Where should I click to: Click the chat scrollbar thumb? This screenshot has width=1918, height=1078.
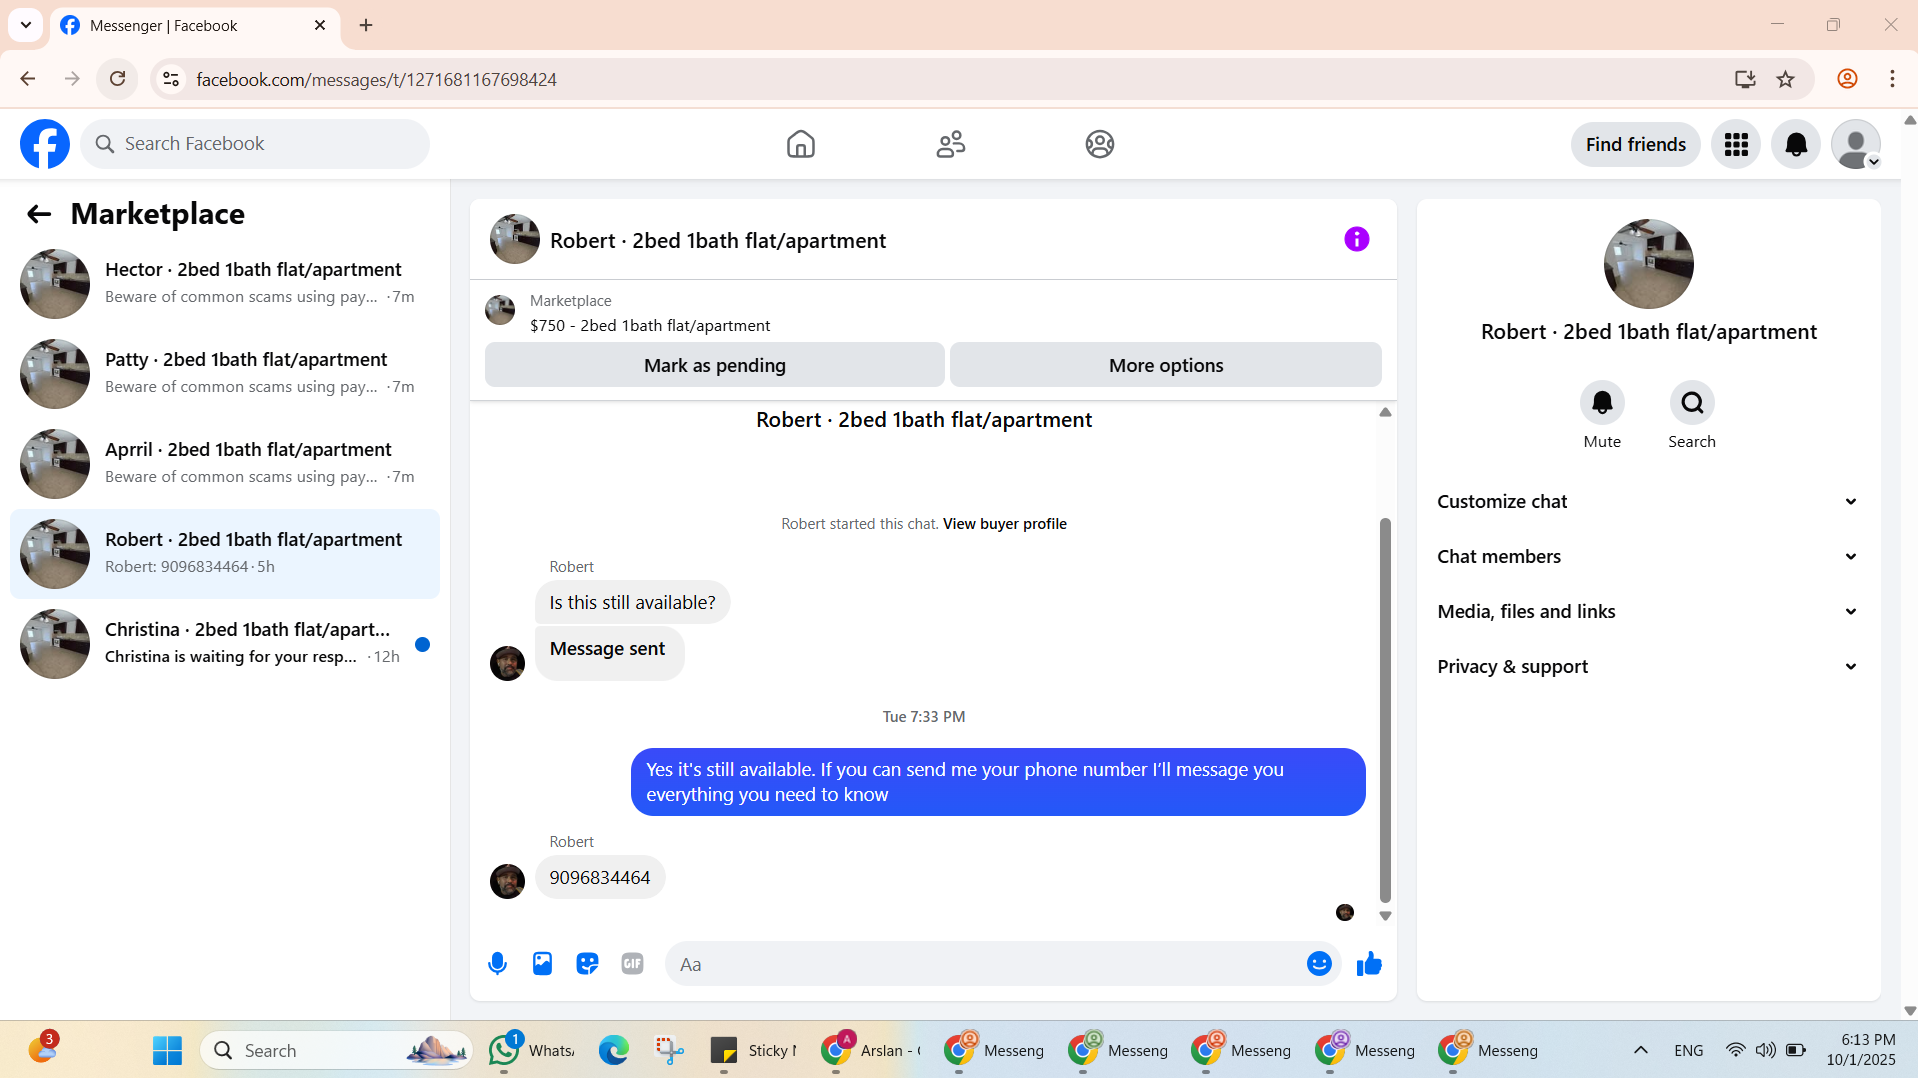pos(1385,710)
